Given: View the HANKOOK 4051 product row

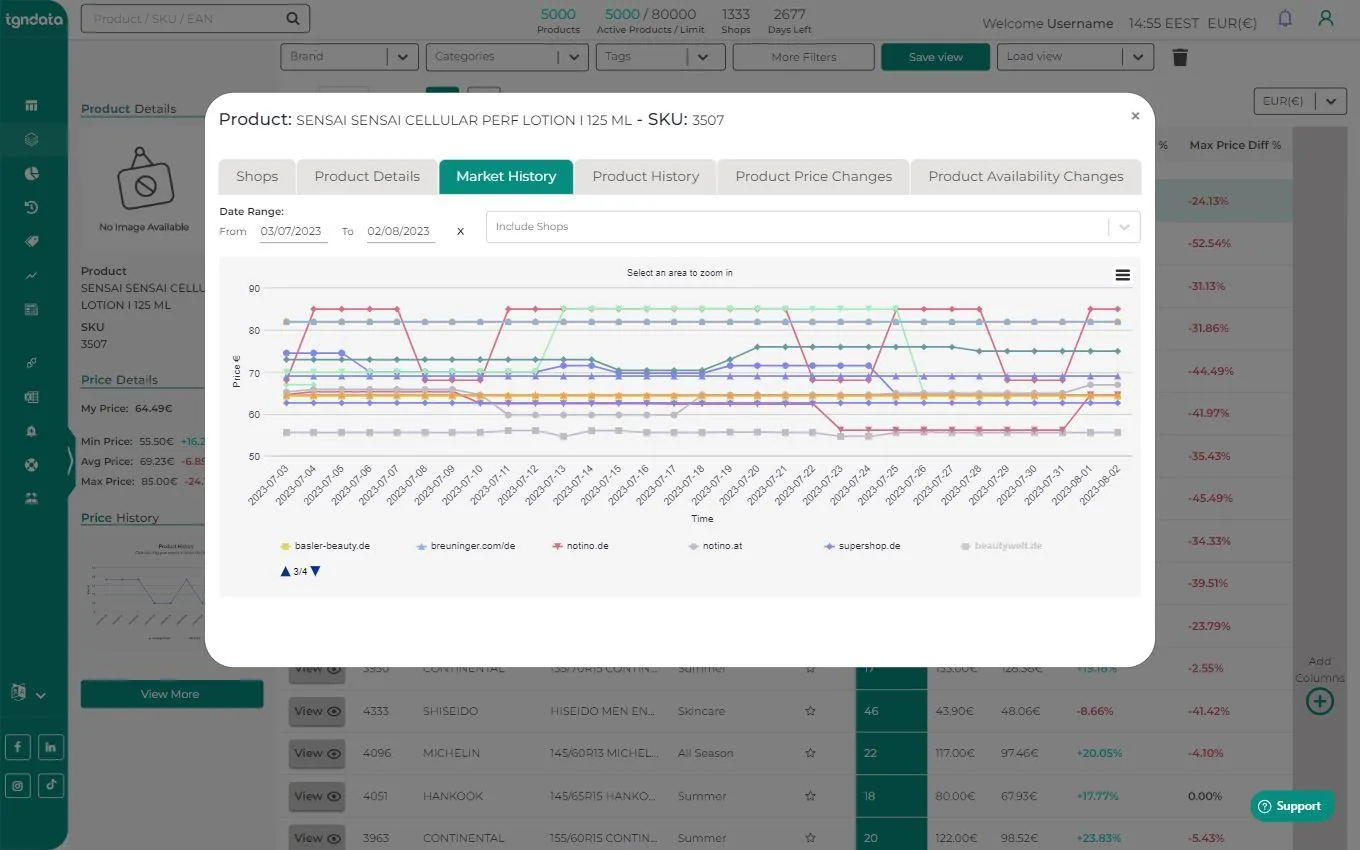Looking at the screenshot, I should pyautogui.click(x=317, y=796).
